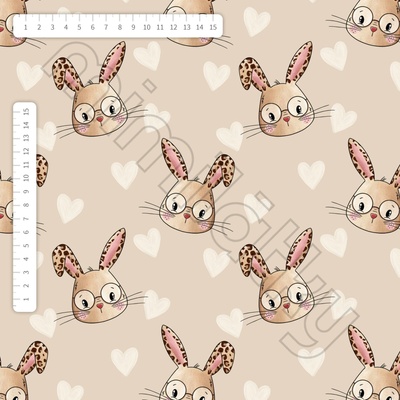This screenshot has width=400, height=400.
Task: Click number 13 on the vertical ruler
Action: pos(26,138)
